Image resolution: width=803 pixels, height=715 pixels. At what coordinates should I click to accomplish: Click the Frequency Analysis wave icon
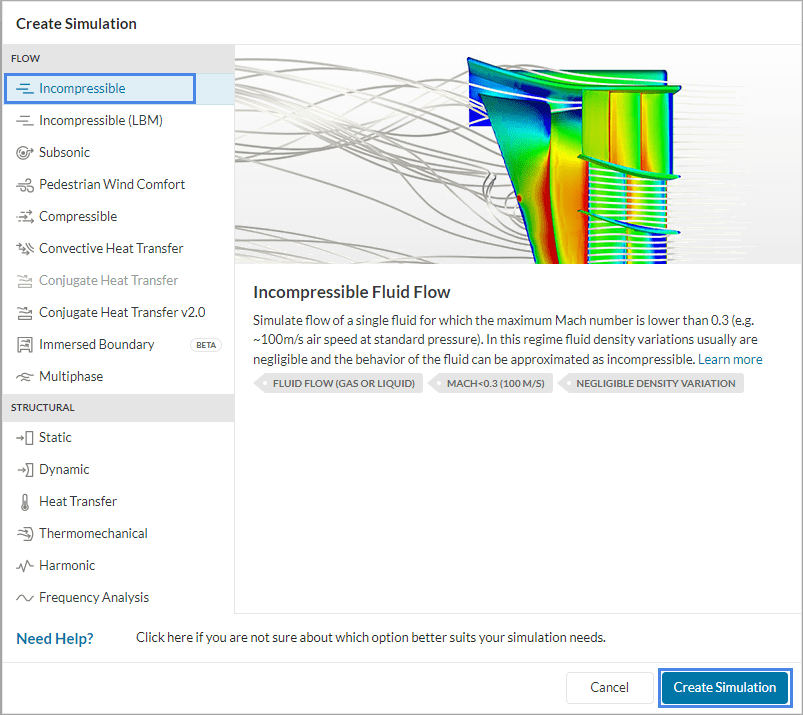click(x=25, y=598)
